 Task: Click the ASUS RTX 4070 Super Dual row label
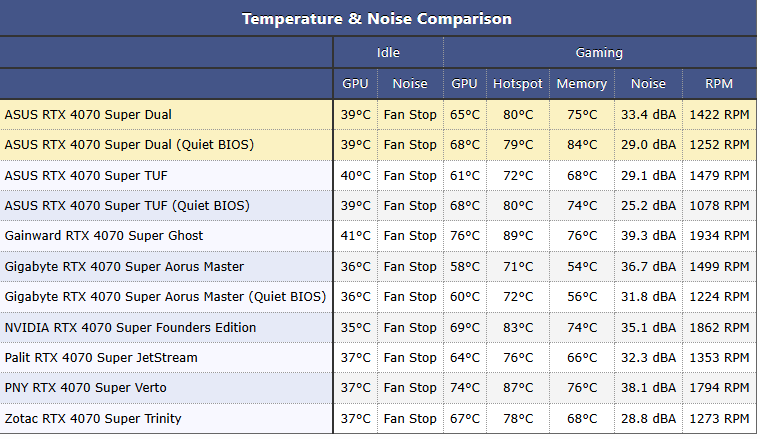[88, 115]
